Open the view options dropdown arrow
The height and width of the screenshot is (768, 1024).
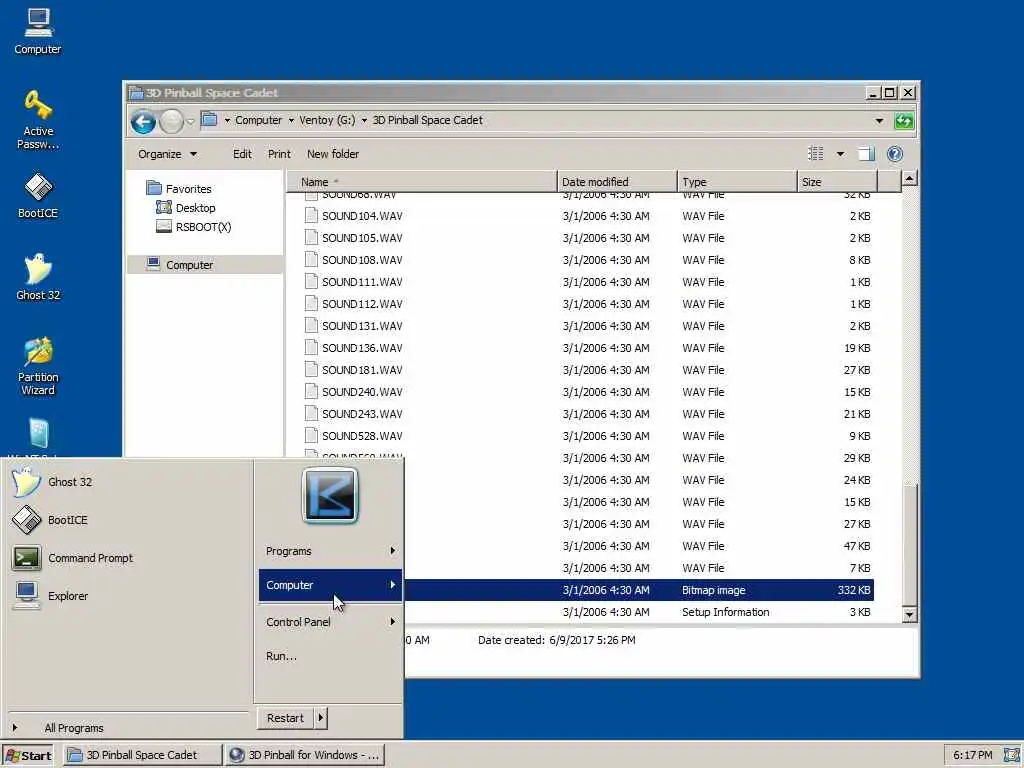click(840, 154)
